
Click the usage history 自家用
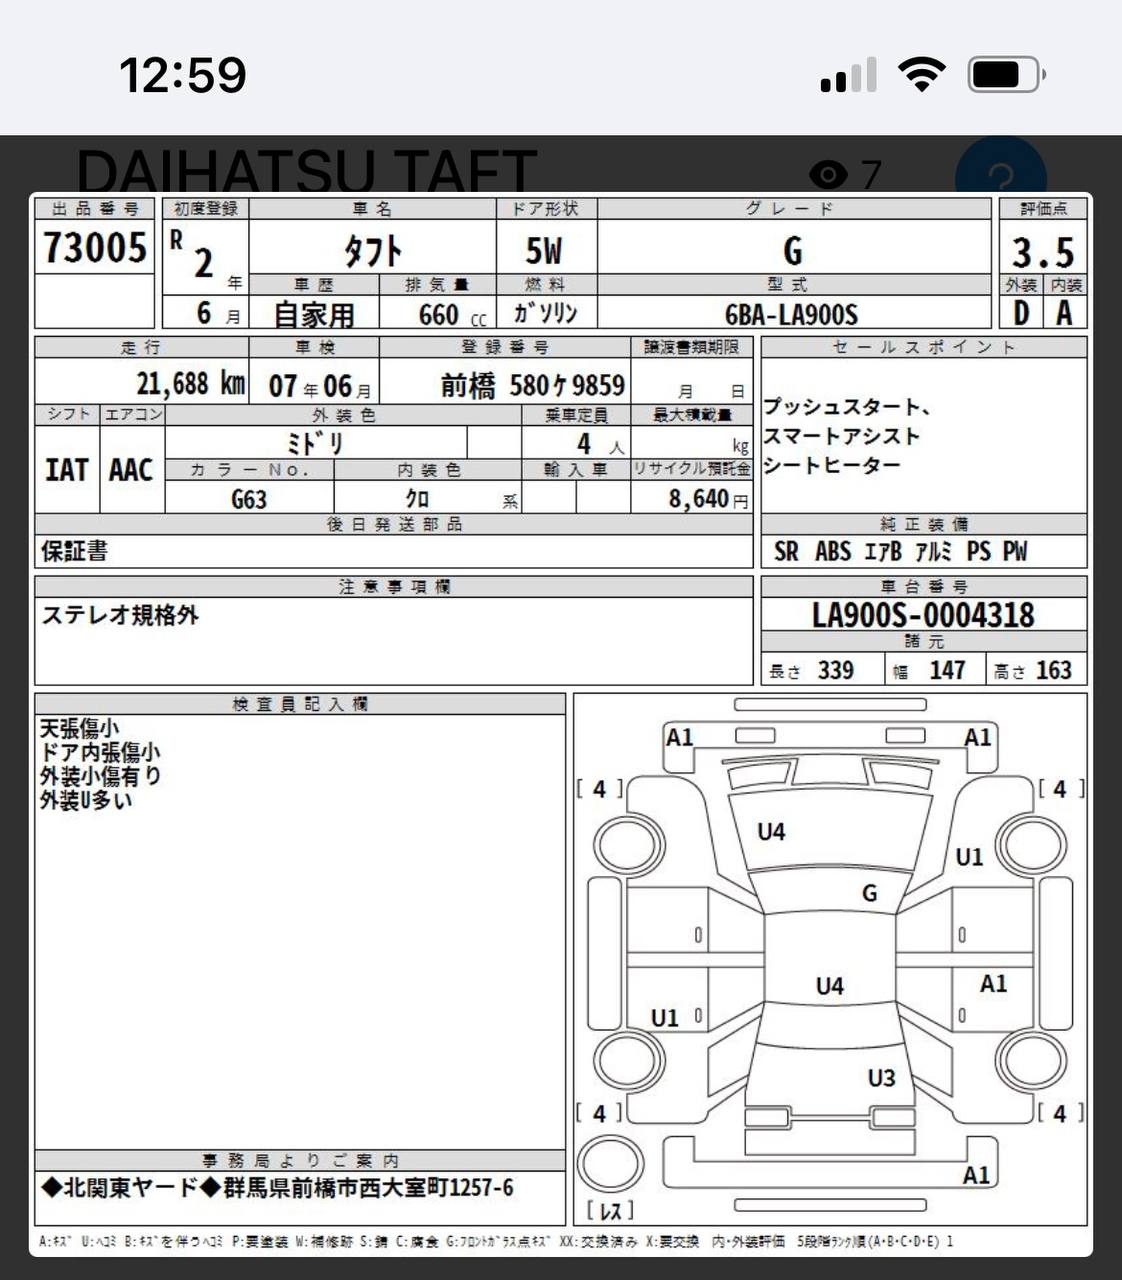tap(314, 315)
